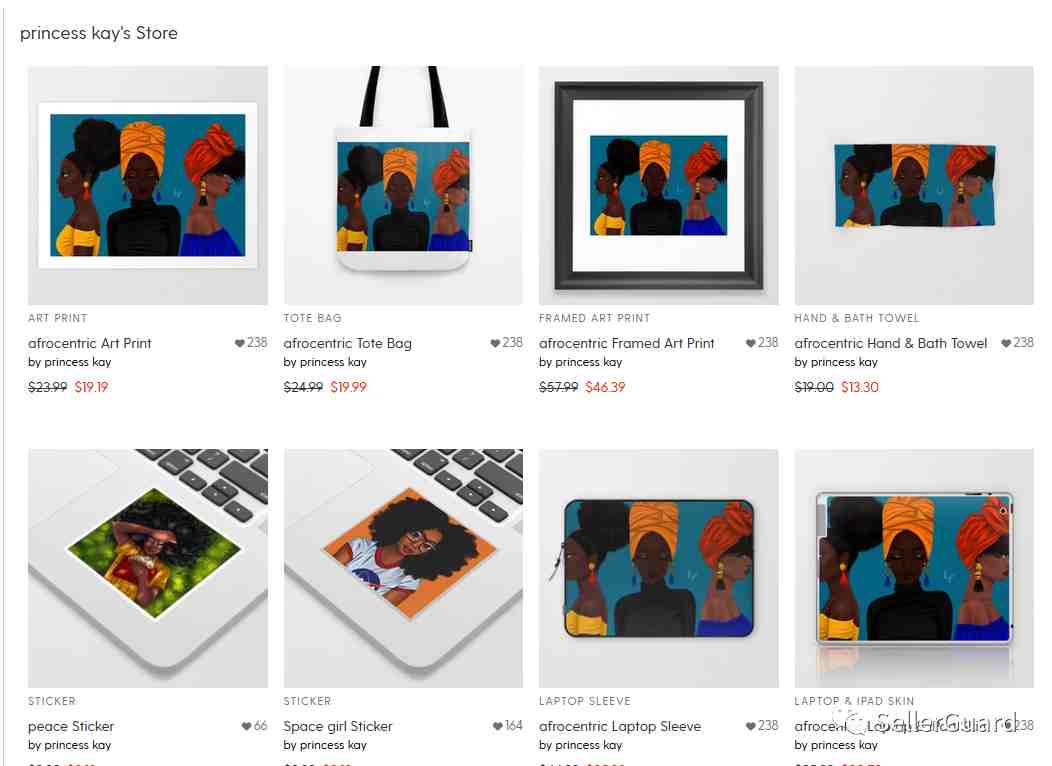View the laptop and iPad skin image

point(914,568)
